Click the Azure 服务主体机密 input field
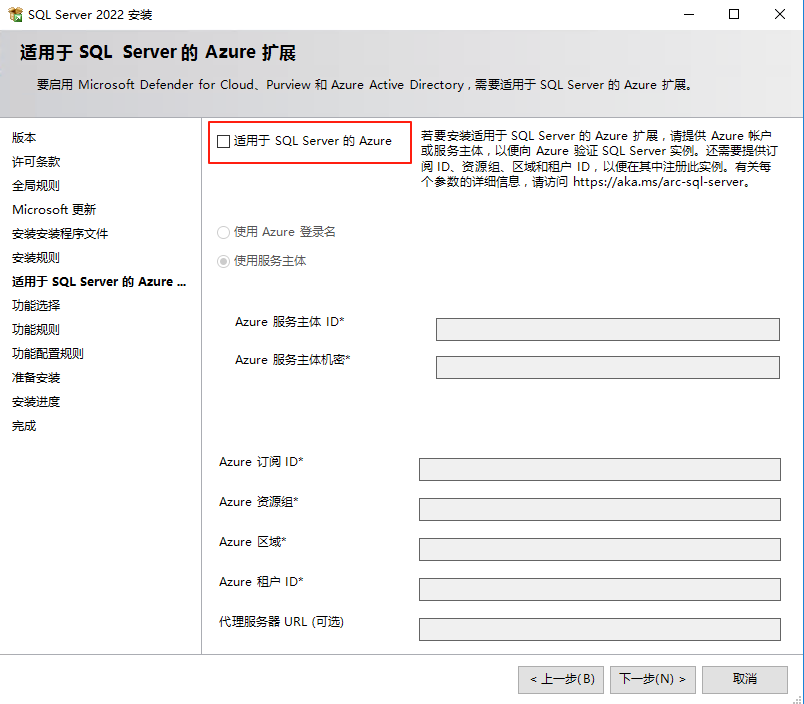 point(607,367)
